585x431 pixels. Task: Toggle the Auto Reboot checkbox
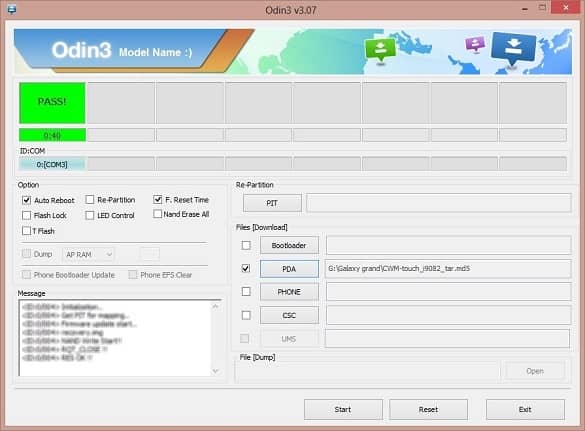pos(26,200)
